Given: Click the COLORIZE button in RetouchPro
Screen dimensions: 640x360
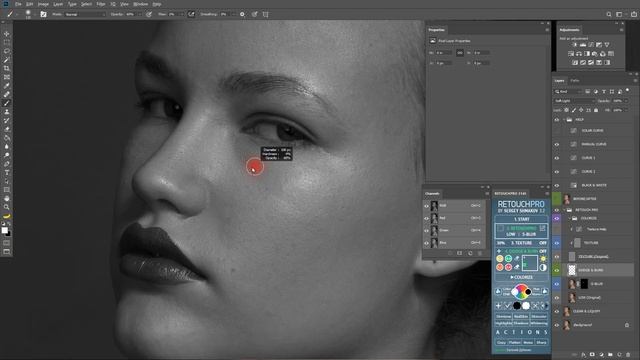Looking at the screenshot, I should coord(521,278).
